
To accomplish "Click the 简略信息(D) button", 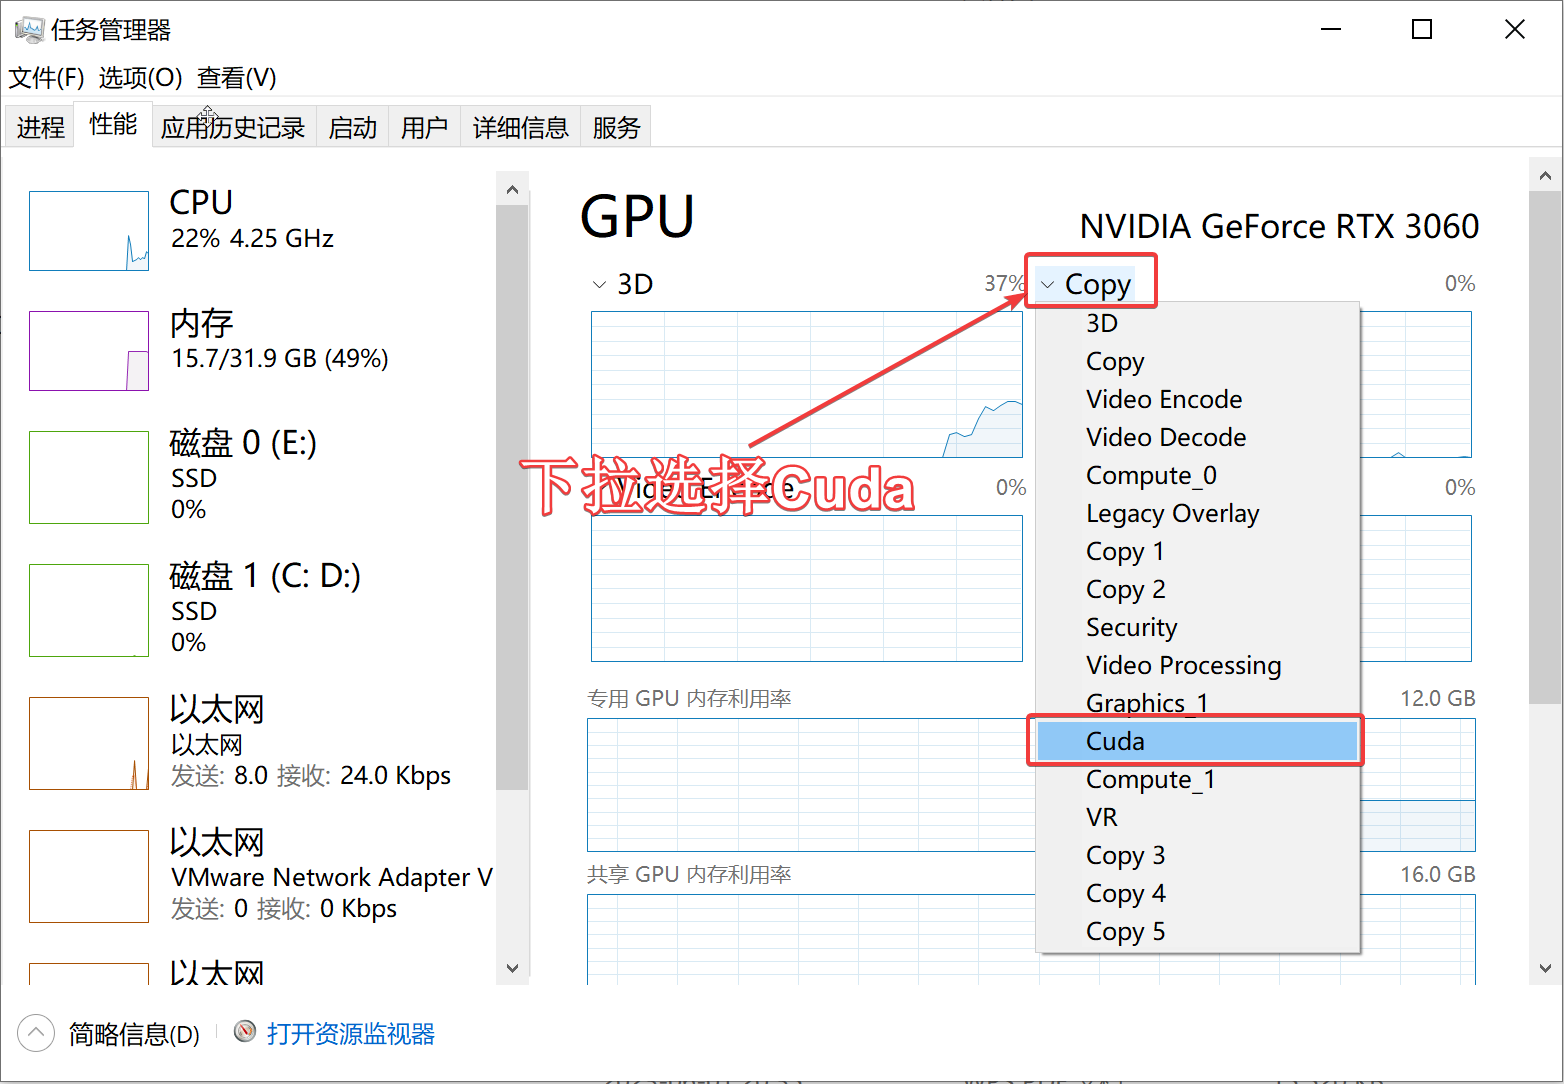I will click(x=134, y=1034).
